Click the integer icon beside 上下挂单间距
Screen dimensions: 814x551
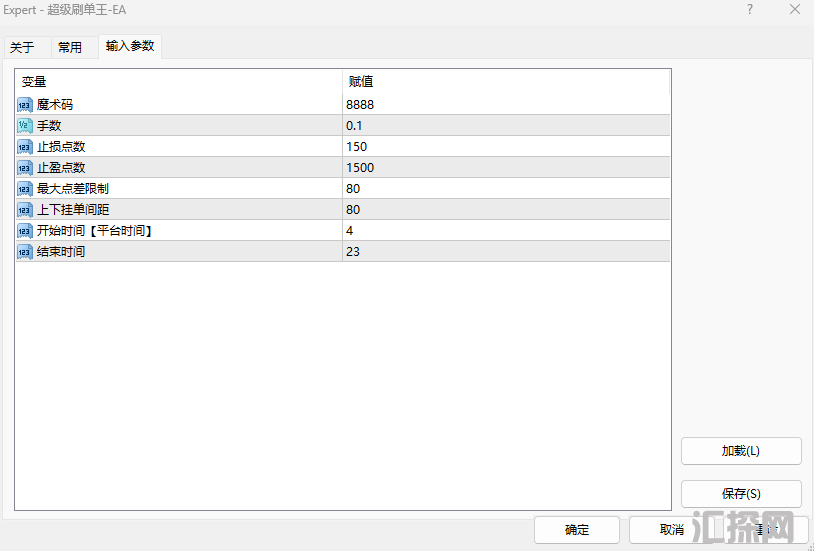pos(25,209)
